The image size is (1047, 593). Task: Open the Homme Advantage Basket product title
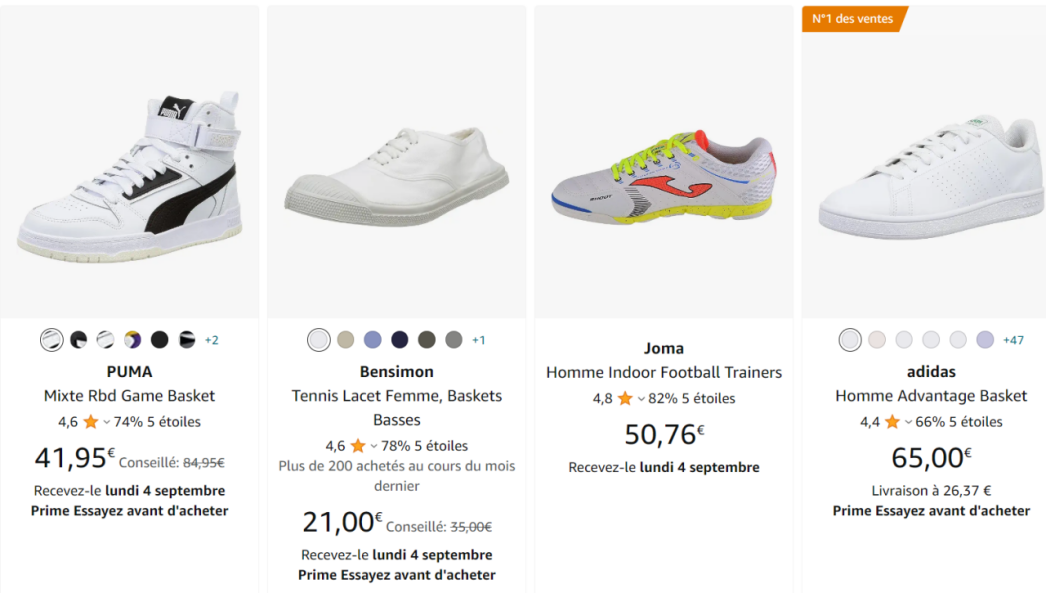tap(931, 396)
